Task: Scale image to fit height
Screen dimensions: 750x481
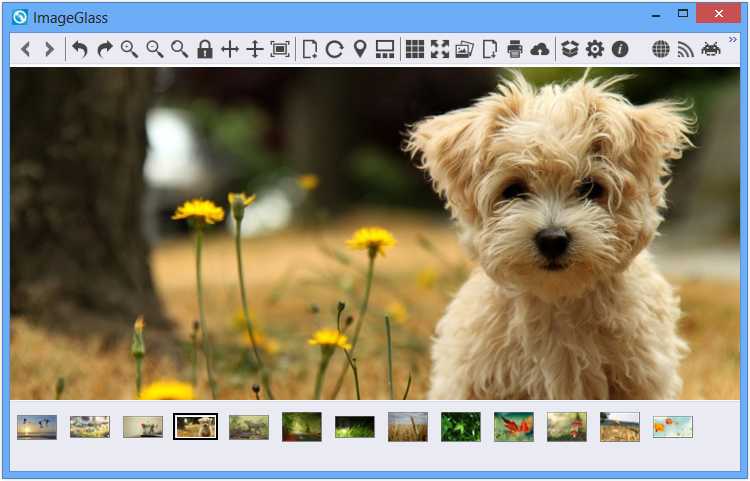Action: point(255,49)
